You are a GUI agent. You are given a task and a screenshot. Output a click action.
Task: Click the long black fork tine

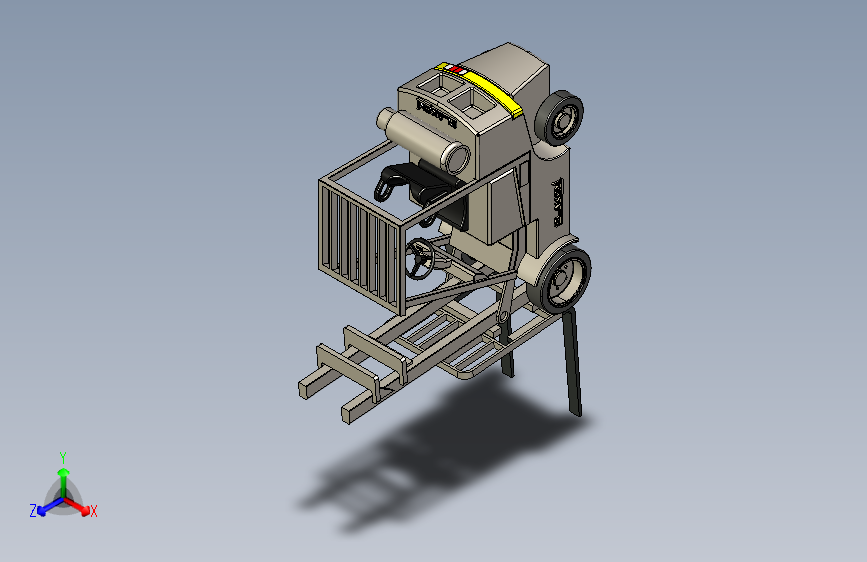(572, 363)
